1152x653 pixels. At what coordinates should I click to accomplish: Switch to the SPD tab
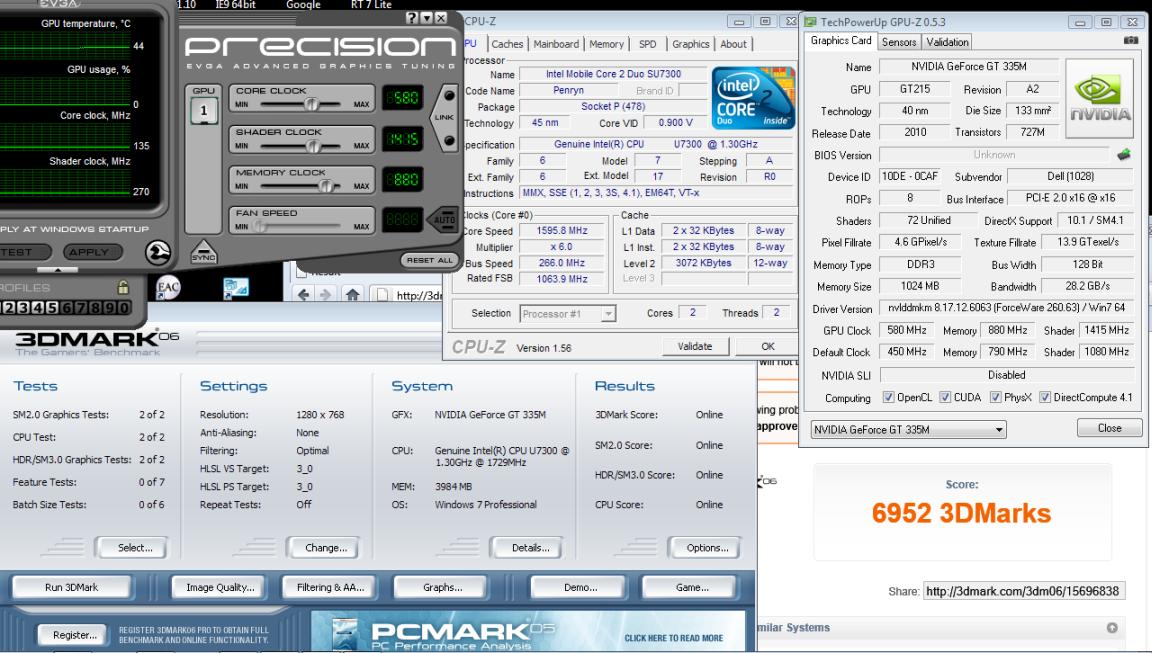click(647, 44)
